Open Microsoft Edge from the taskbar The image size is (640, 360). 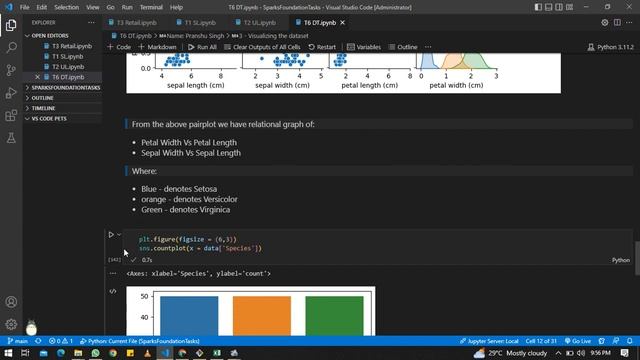click(x=61, y=353)
